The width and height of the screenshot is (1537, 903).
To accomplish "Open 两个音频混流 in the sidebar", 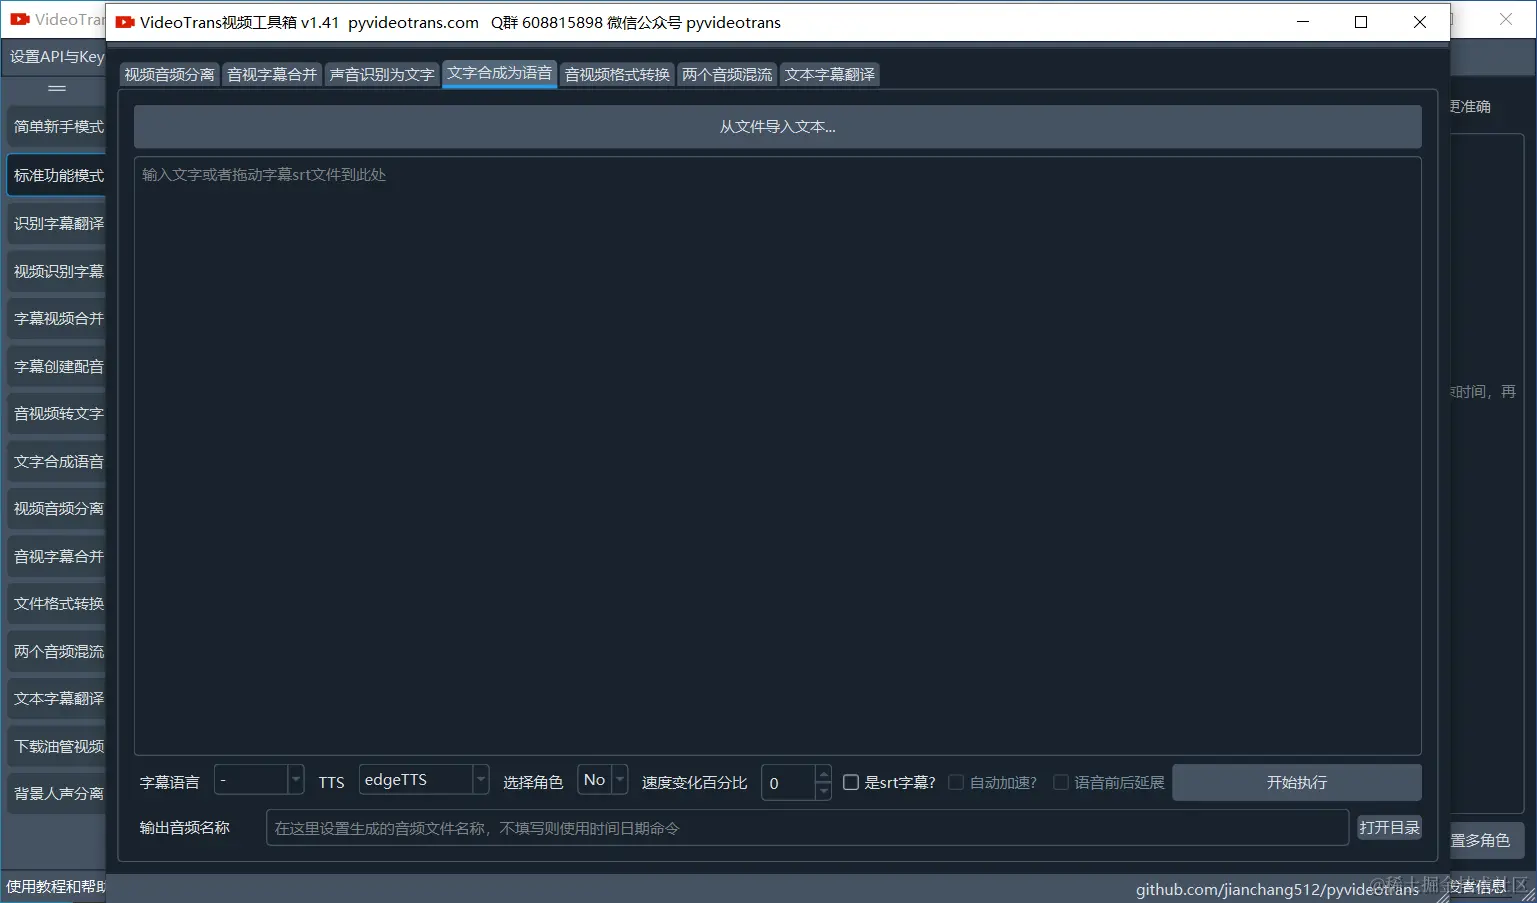I will (x=57, y=651).
